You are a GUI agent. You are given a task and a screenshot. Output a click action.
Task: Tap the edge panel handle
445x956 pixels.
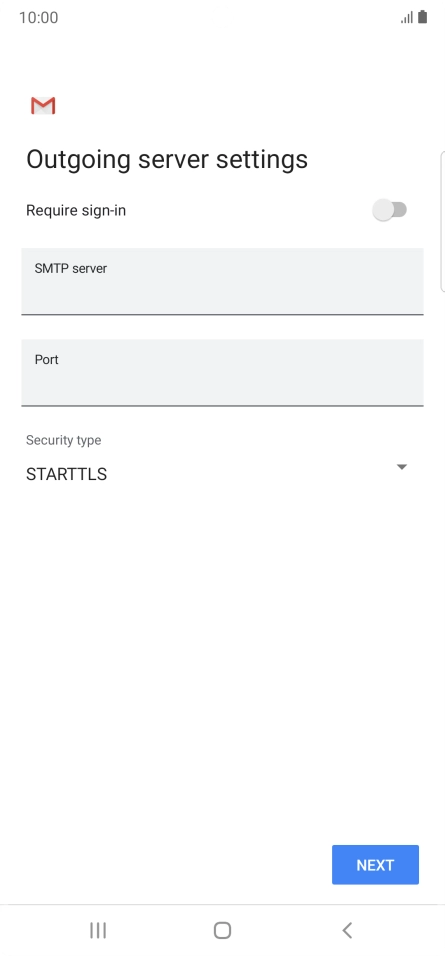442,222
